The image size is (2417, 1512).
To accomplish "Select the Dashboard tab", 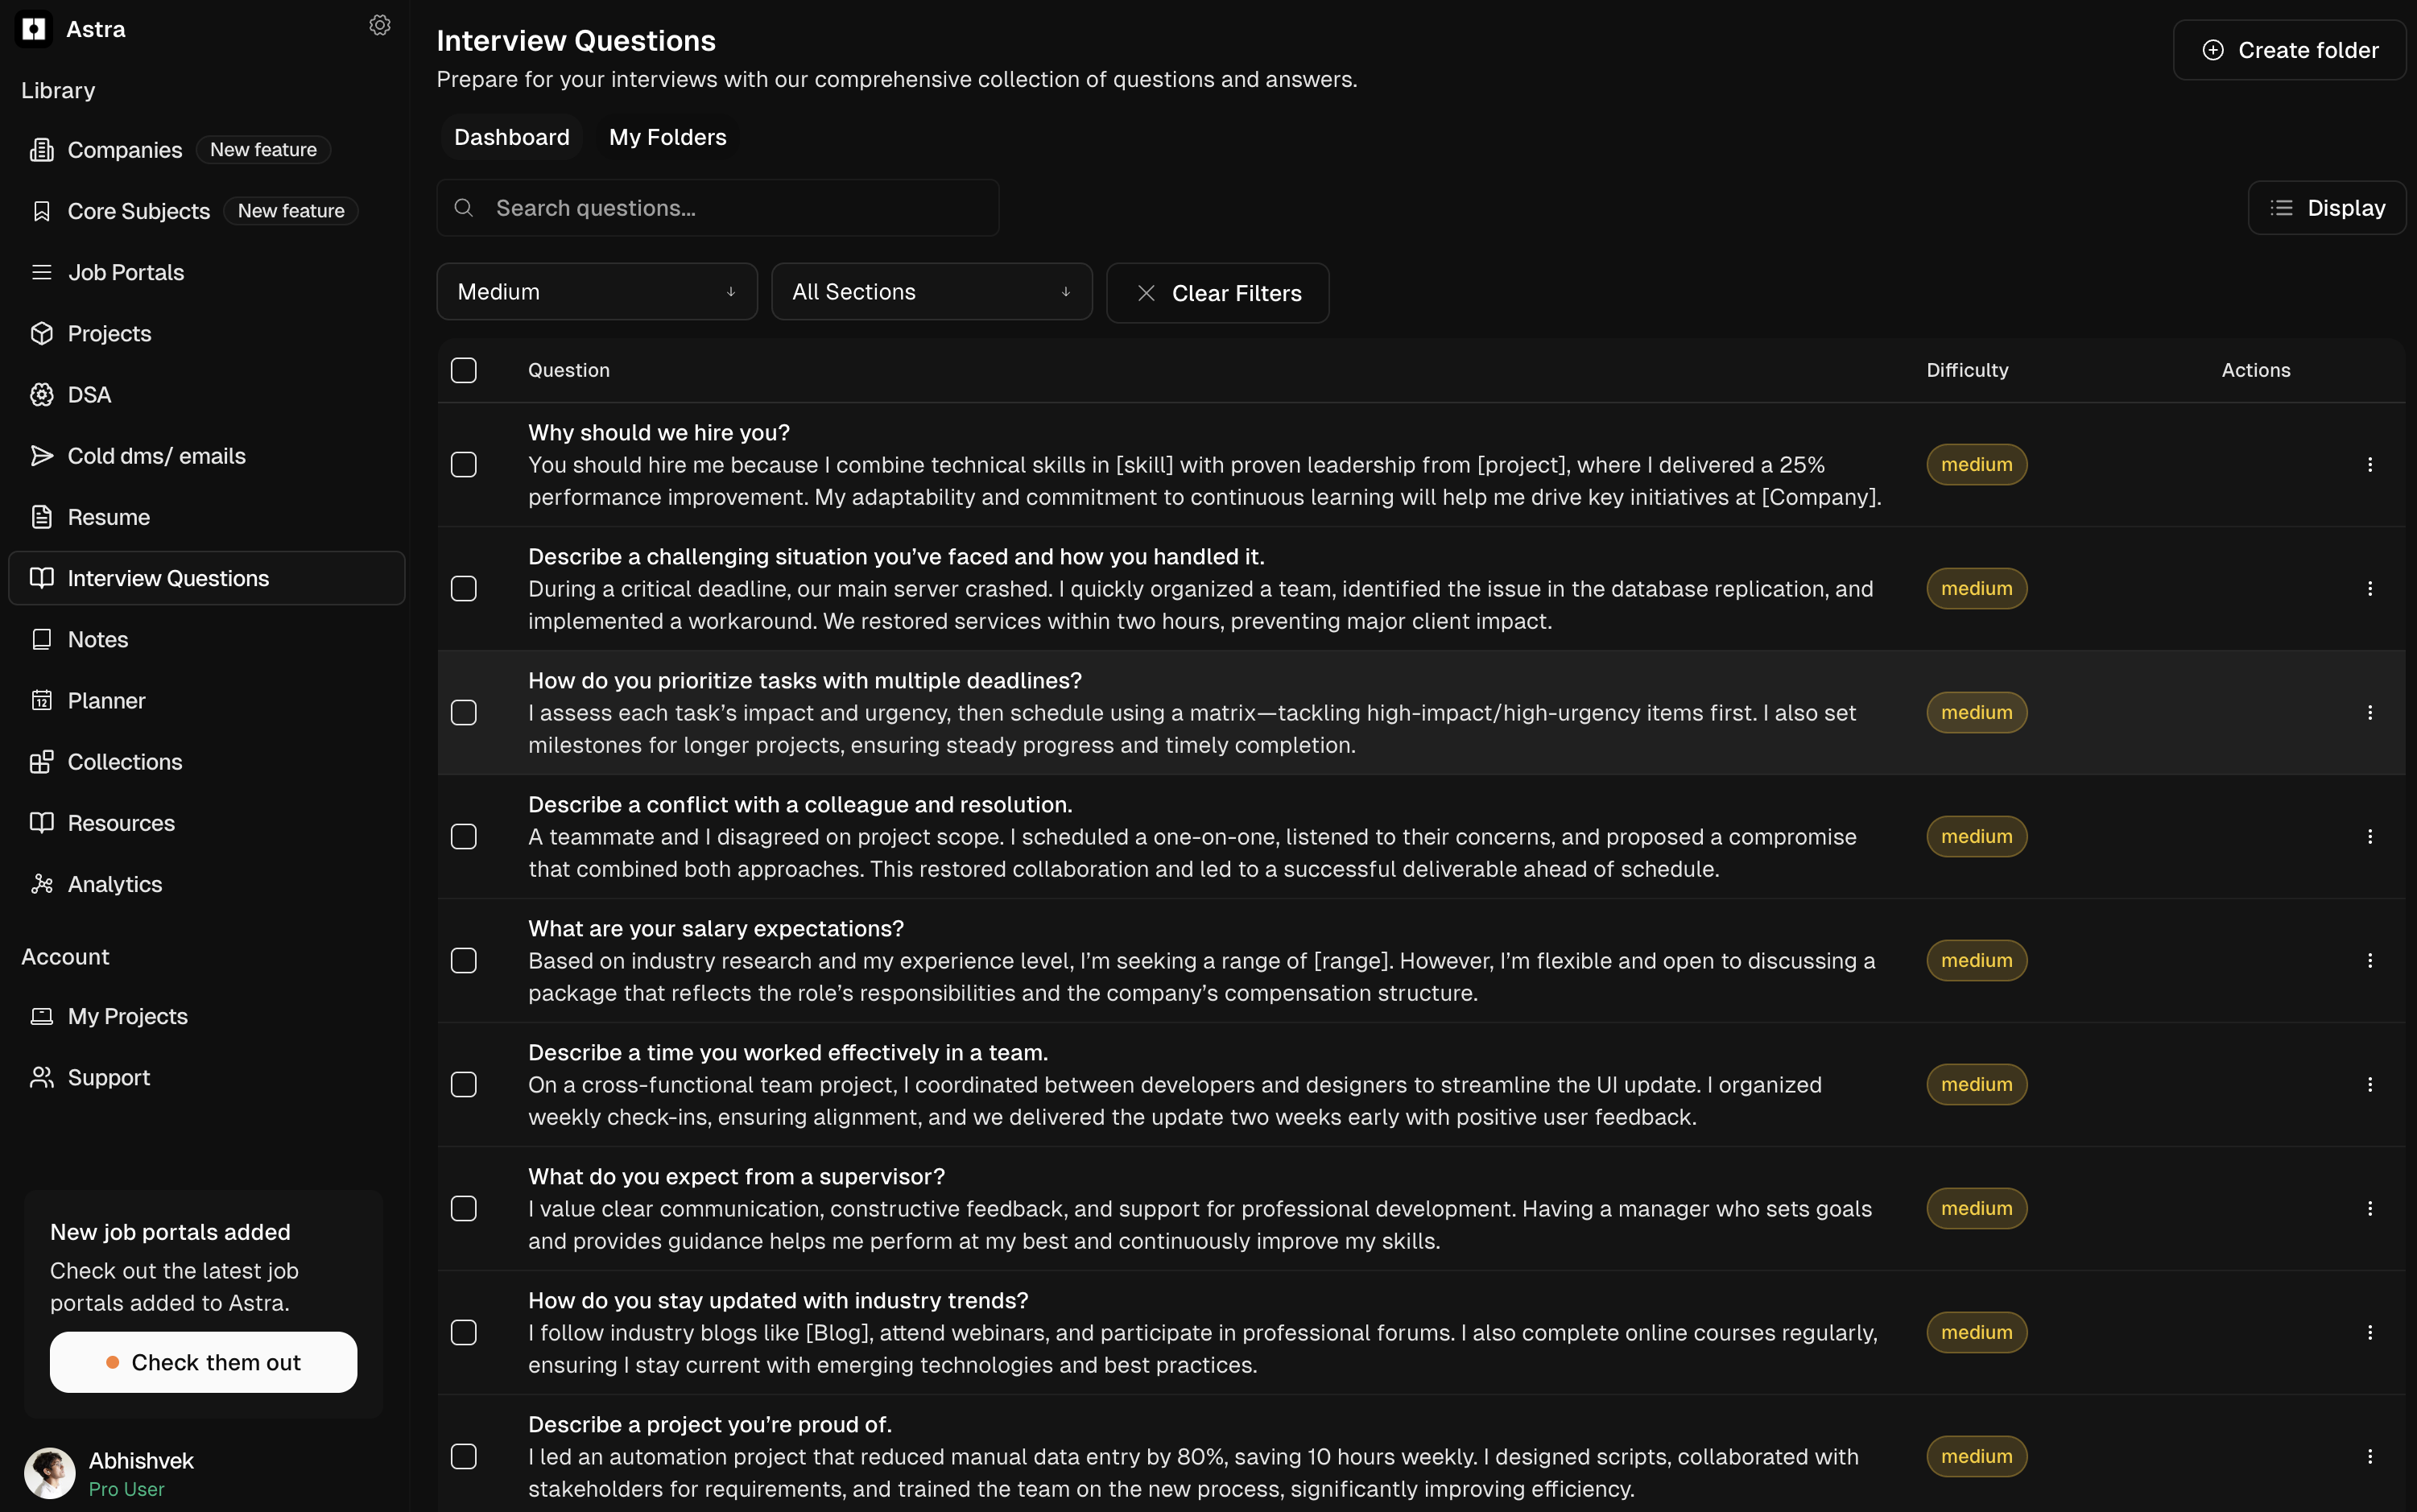I will point(511,137).
